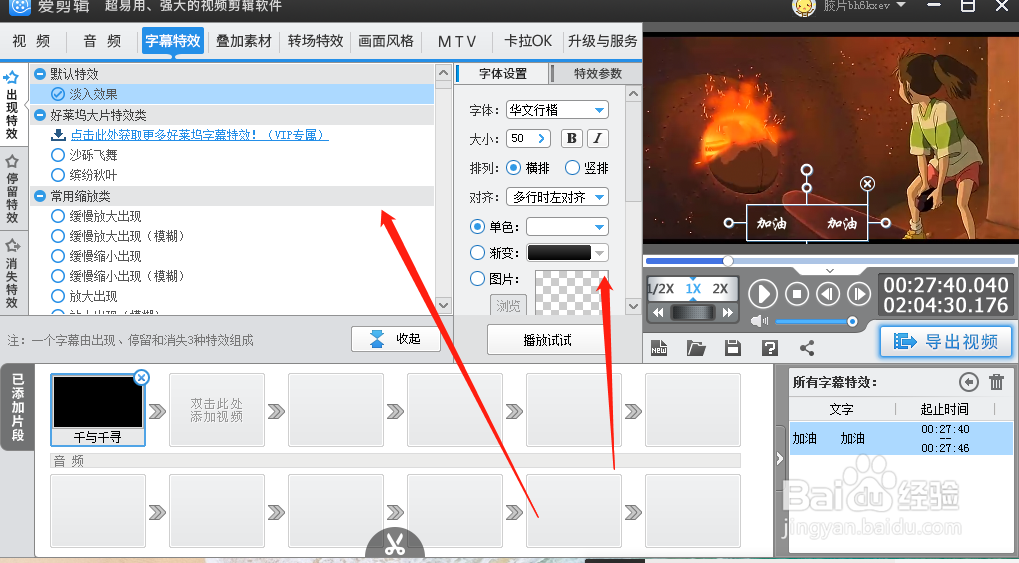
Task: Click the 导出视频 export button
Action: 946,341
